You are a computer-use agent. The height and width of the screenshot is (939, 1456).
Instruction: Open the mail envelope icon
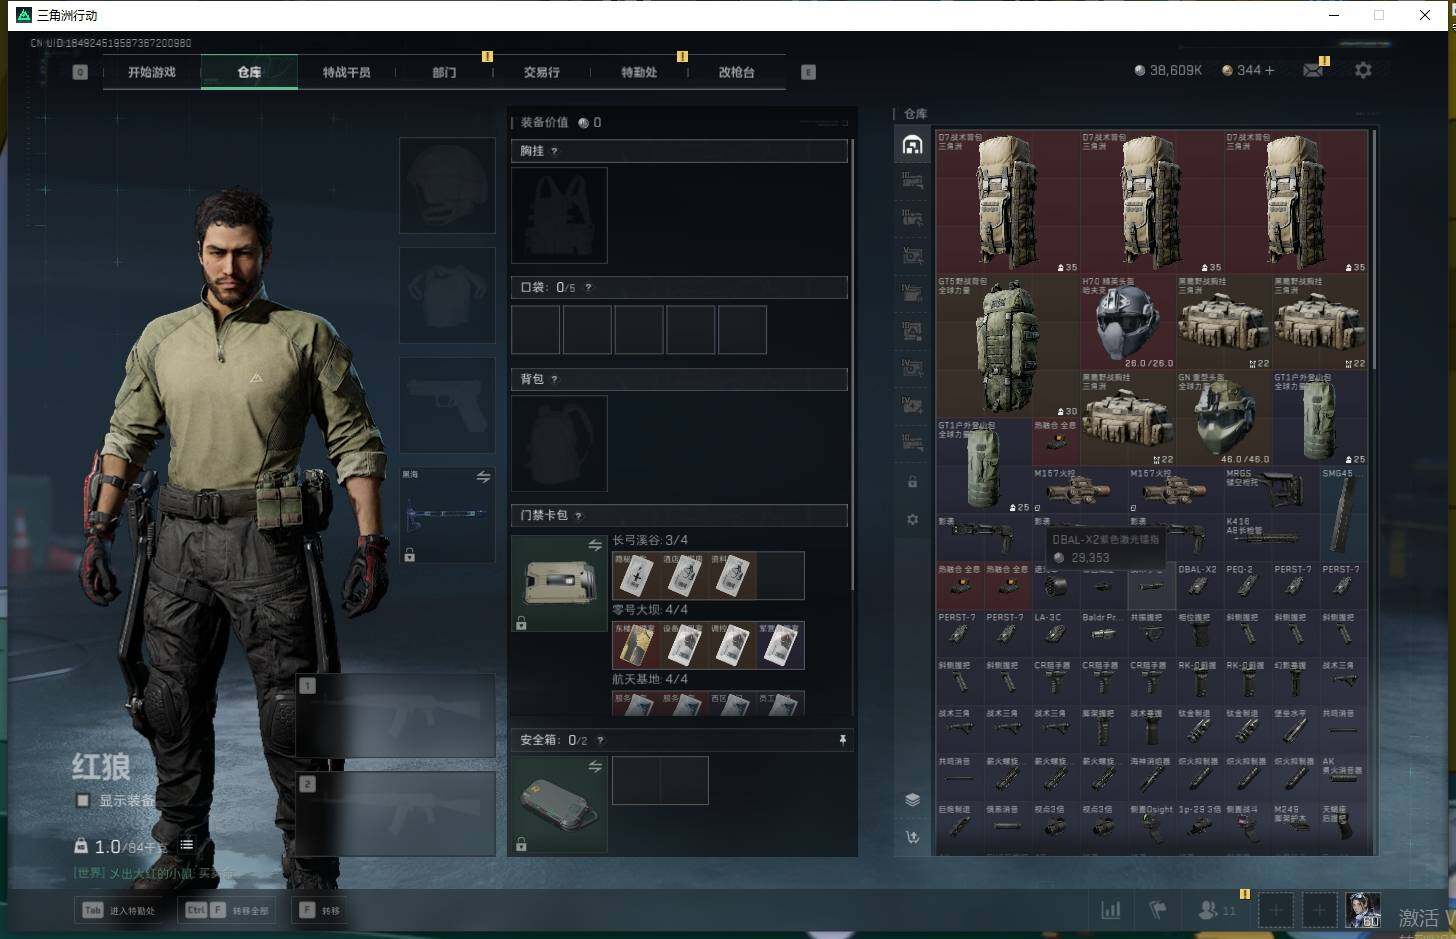pyautogui.click(x=1313, y=70)
